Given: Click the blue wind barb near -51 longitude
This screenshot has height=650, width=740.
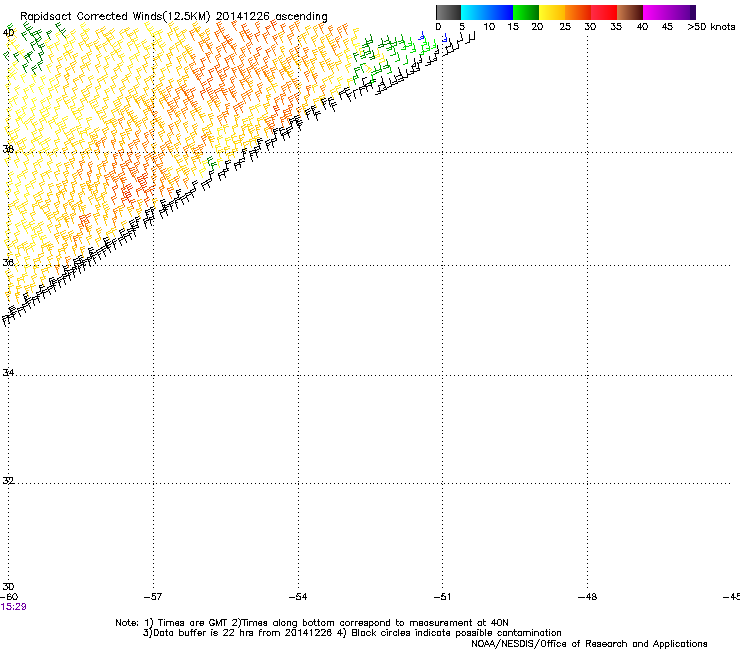Looking at the screenshot, I should (x=445, y=38).
